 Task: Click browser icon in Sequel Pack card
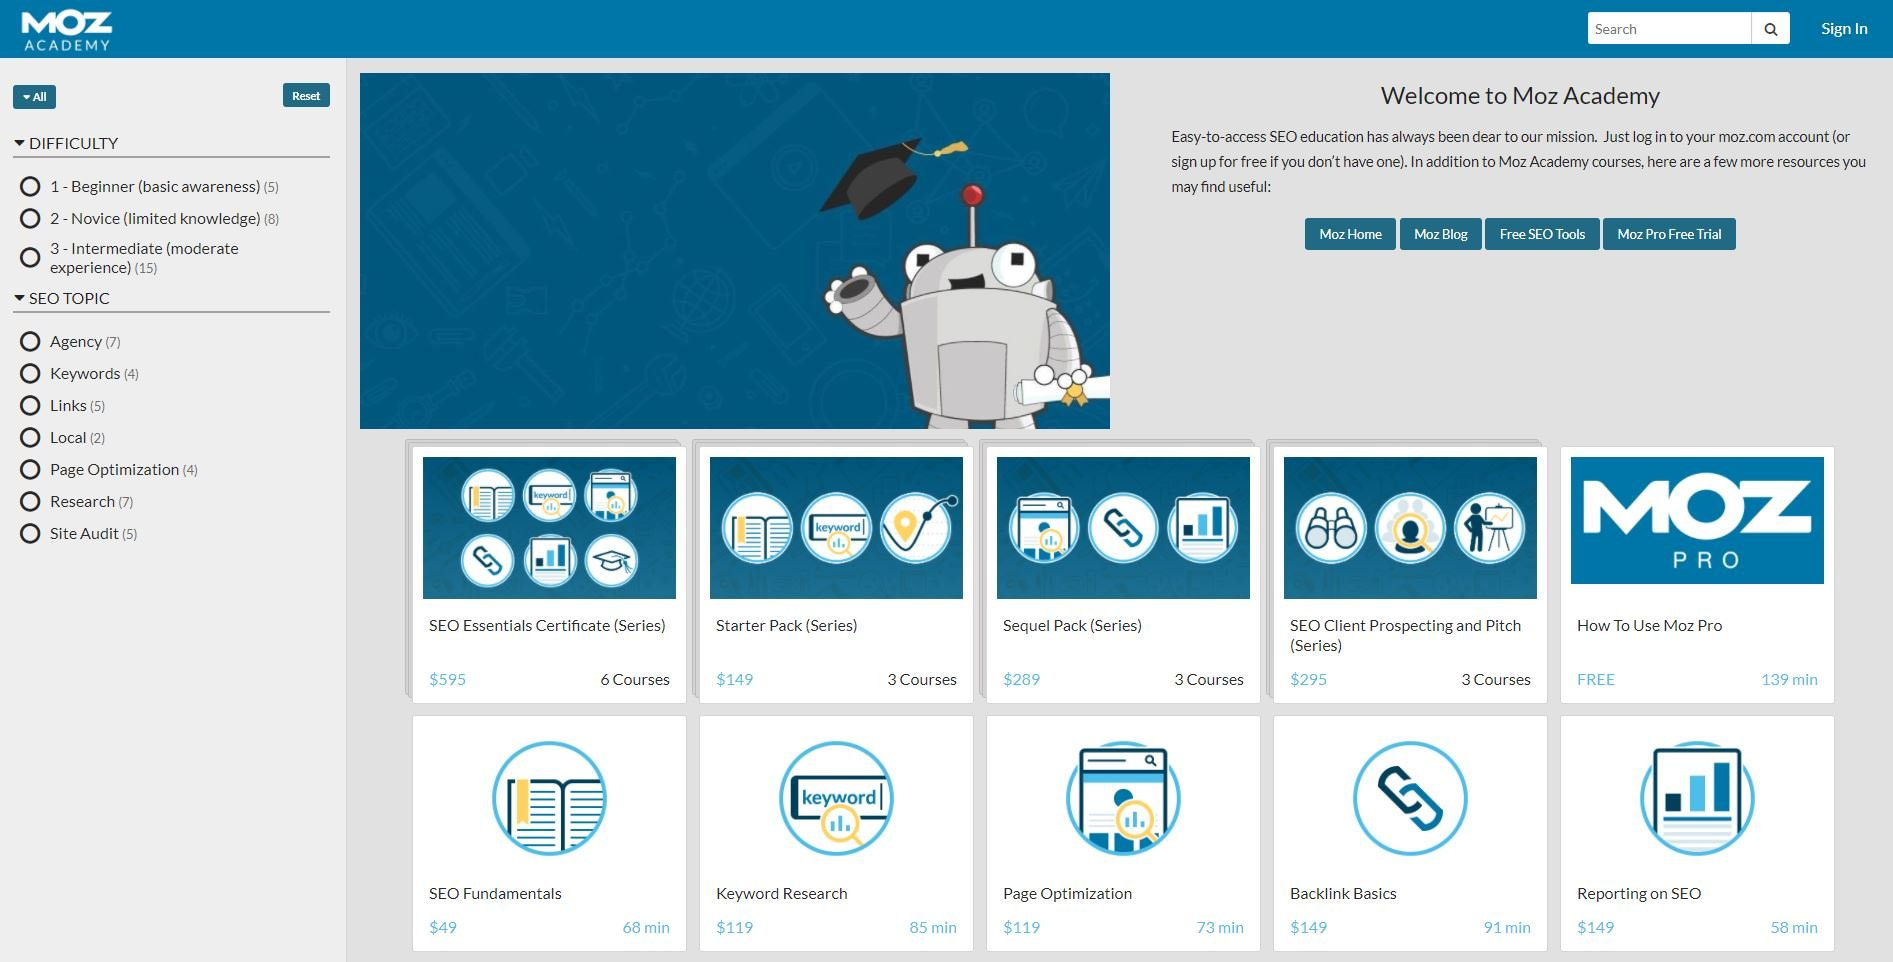1044,528
